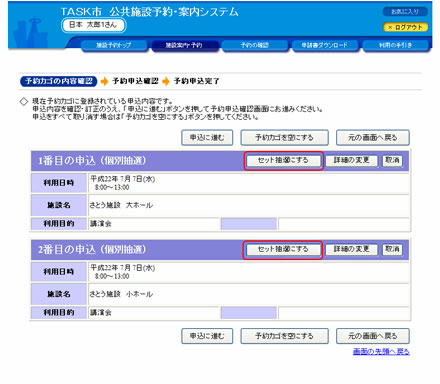Click セット抽選にする for 2番目の申込
440x384 pixels.
click(283, 250)
